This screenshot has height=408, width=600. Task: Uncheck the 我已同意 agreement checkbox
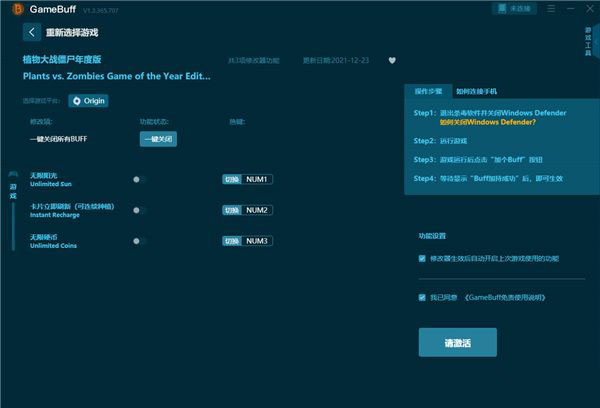tap(422, 297)
